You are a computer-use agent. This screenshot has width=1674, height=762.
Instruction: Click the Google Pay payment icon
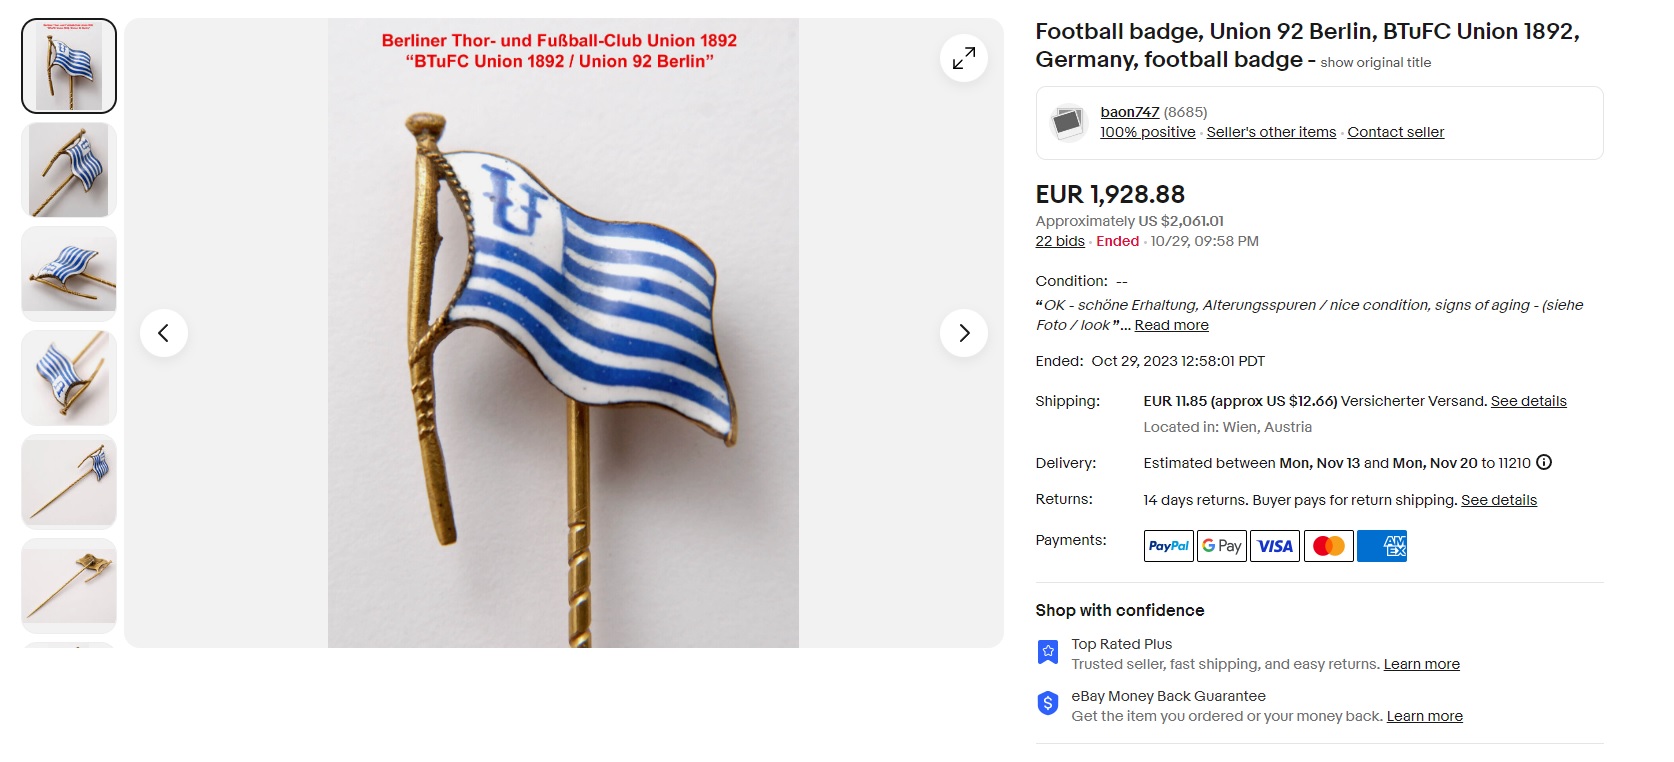coord(1221,546)
